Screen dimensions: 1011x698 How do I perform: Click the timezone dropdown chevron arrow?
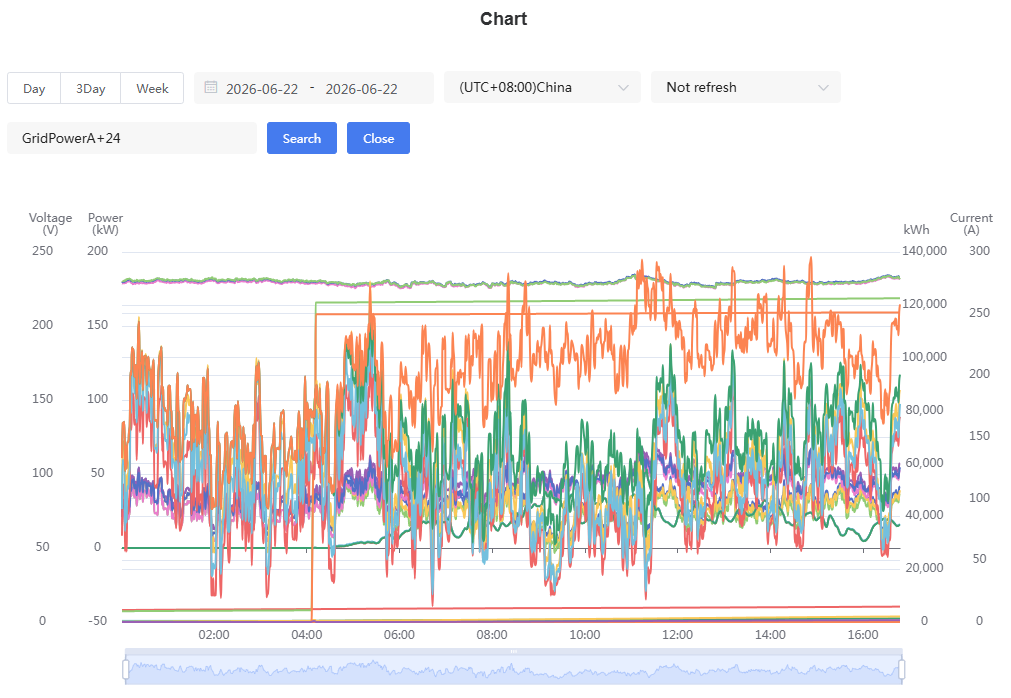pos(623,88)
